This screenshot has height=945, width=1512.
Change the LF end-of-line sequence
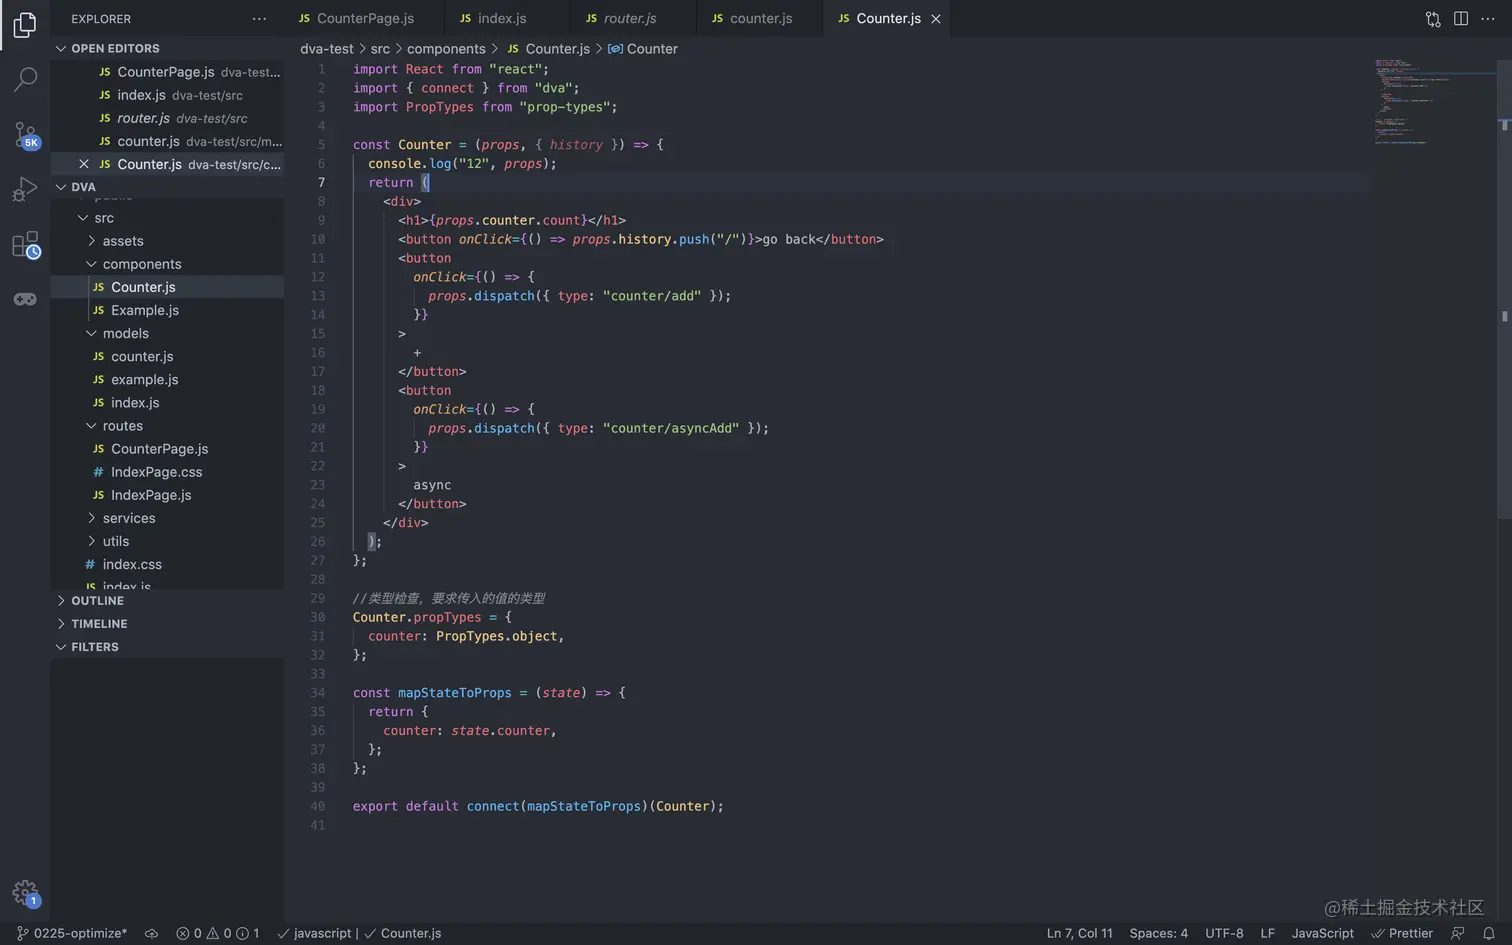(1267, 933)
